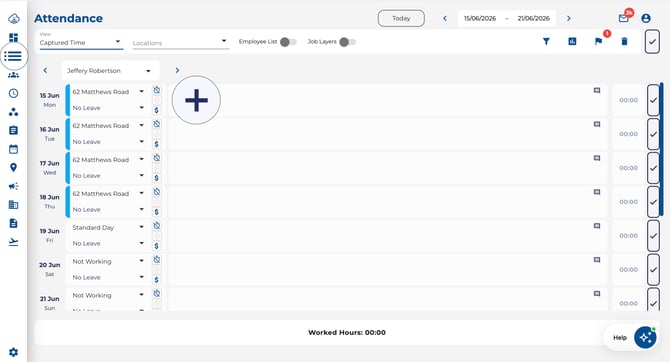Open the settings gear in sidebar
This screenshot has height=362, width=670.
pos(13,352)
